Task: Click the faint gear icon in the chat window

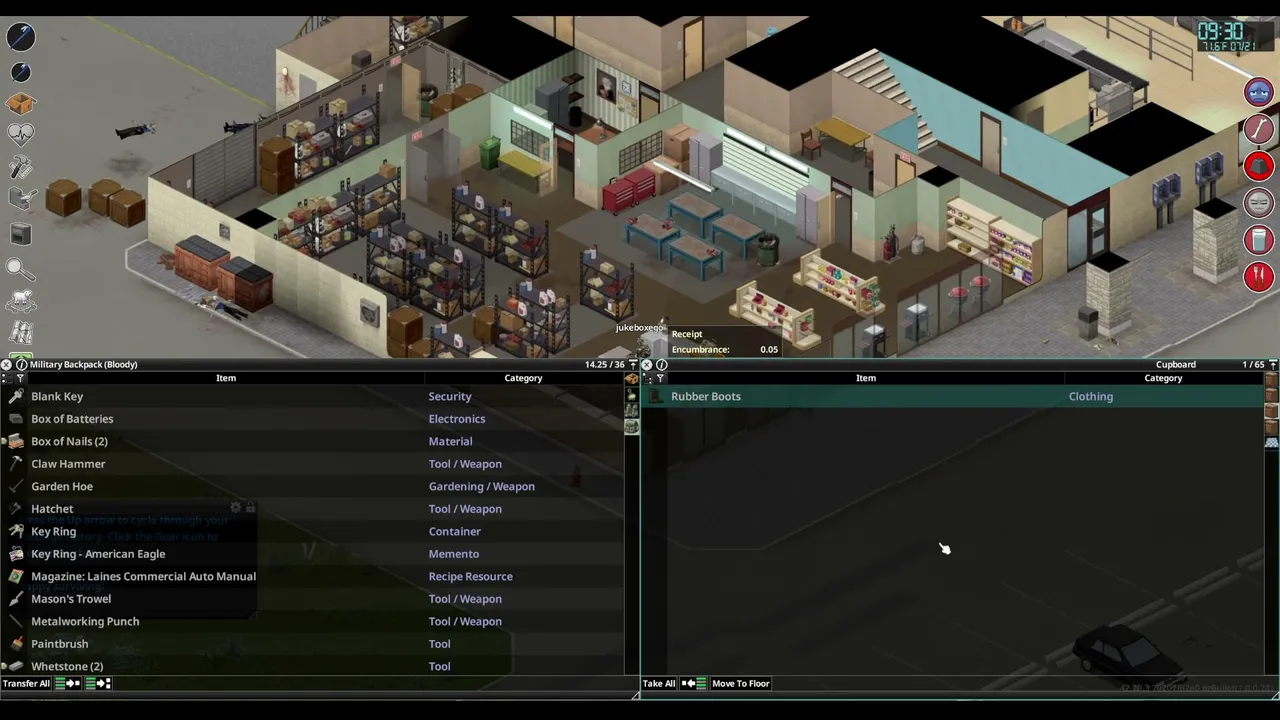Action: (236, 508)
